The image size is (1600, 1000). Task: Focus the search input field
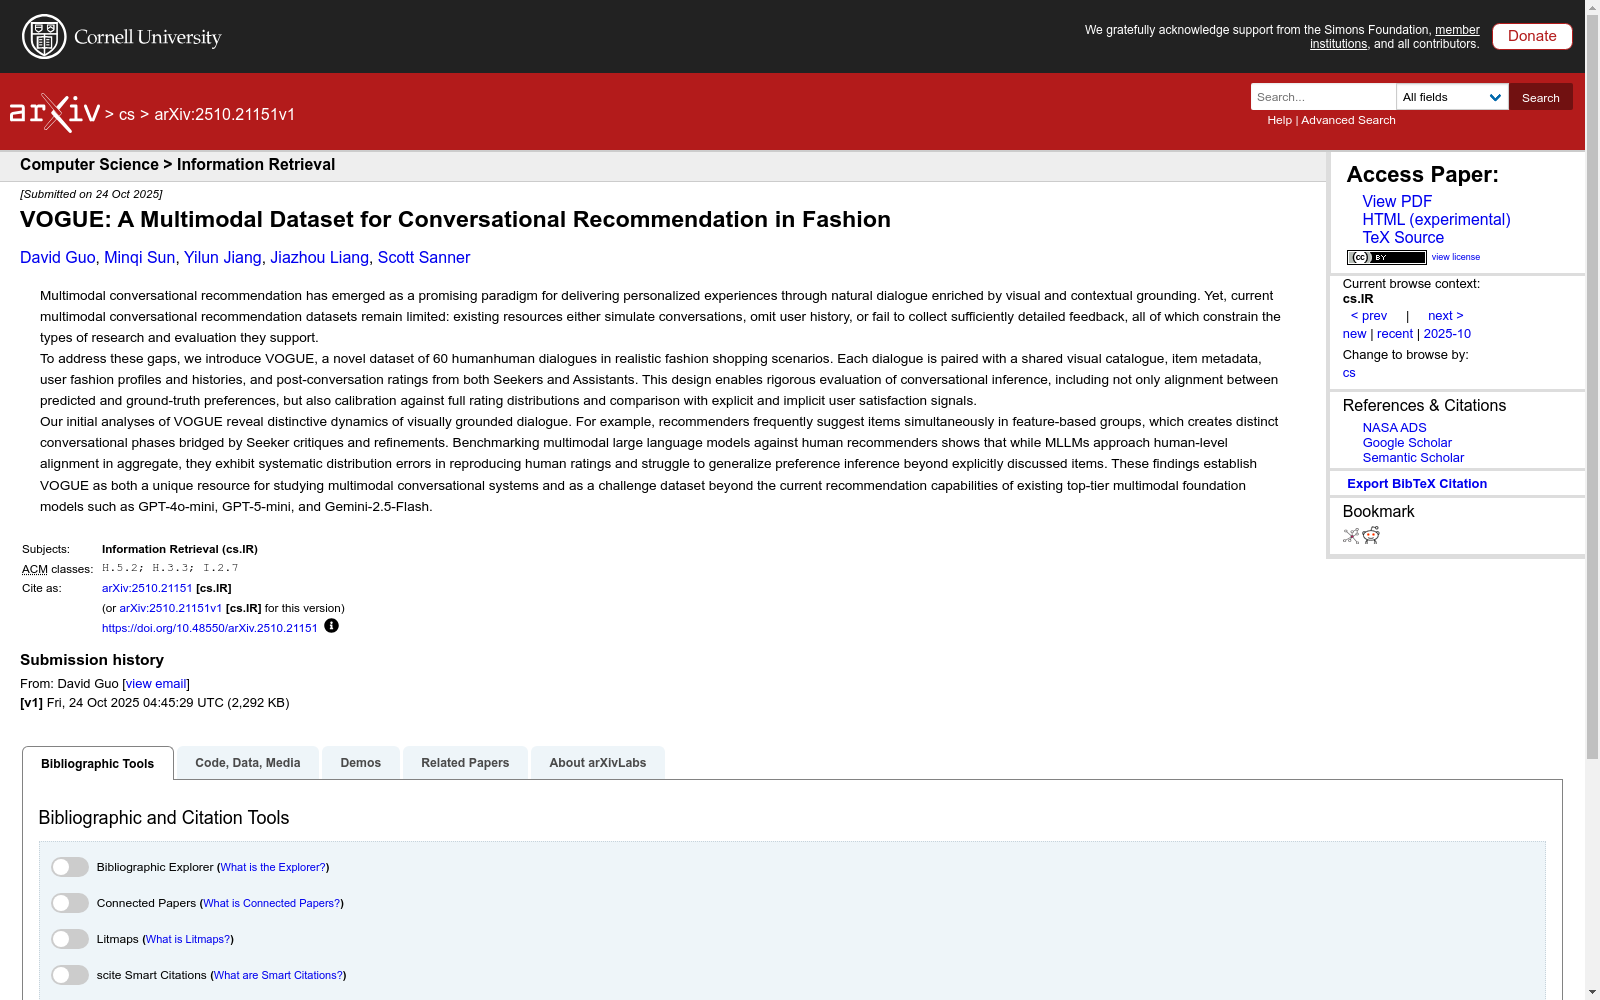[1323, 97]
